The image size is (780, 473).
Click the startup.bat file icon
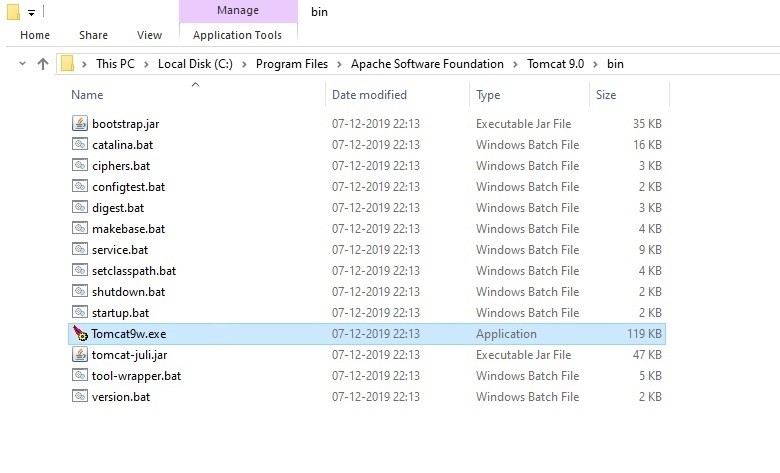pos(80,312)
